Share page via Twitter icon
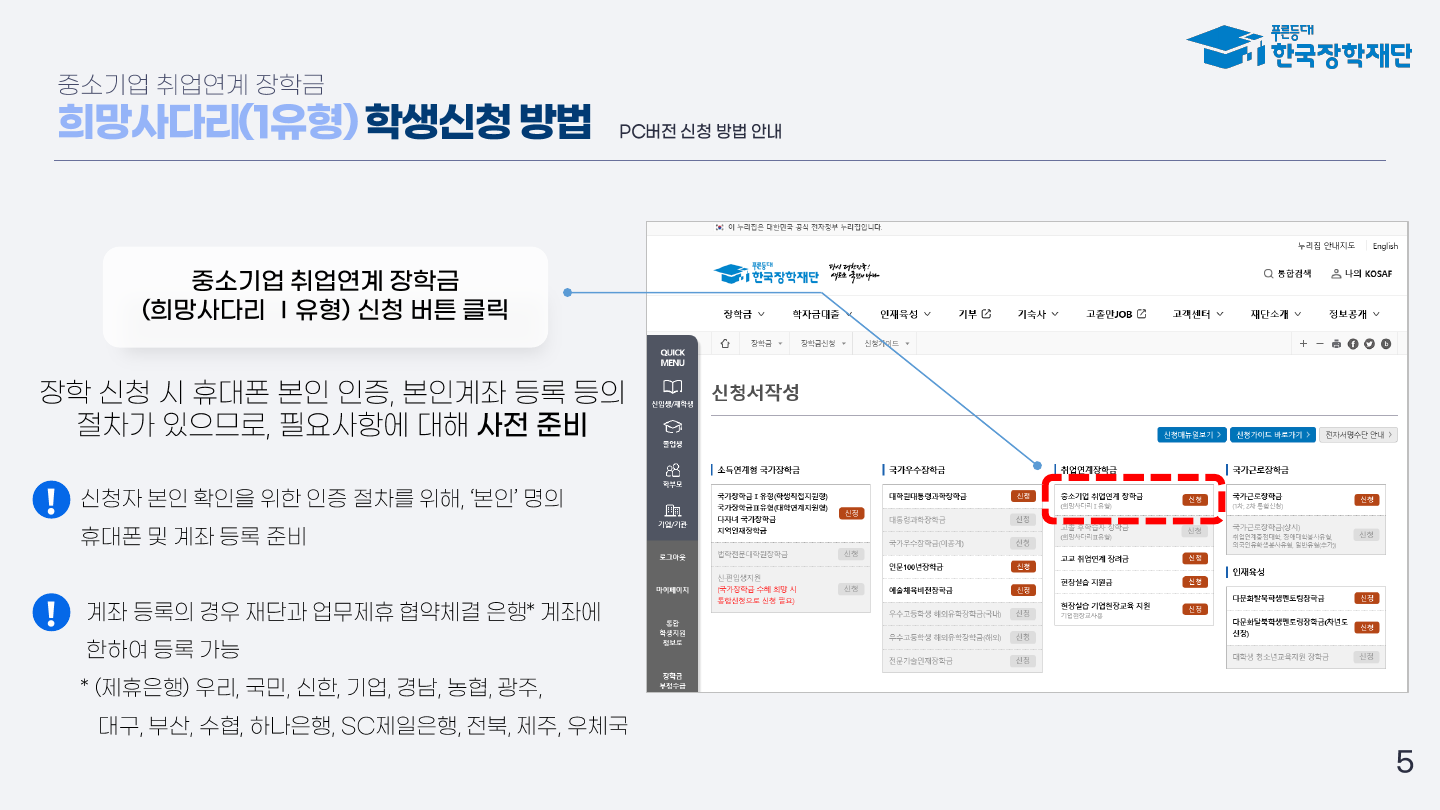Viewport: 1440px width, 810px height. pos(1369,344)
